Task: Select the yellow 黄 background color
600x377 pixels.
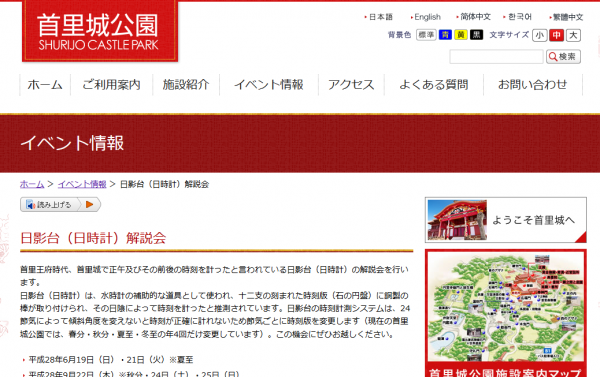Action: tap(461, 35)
